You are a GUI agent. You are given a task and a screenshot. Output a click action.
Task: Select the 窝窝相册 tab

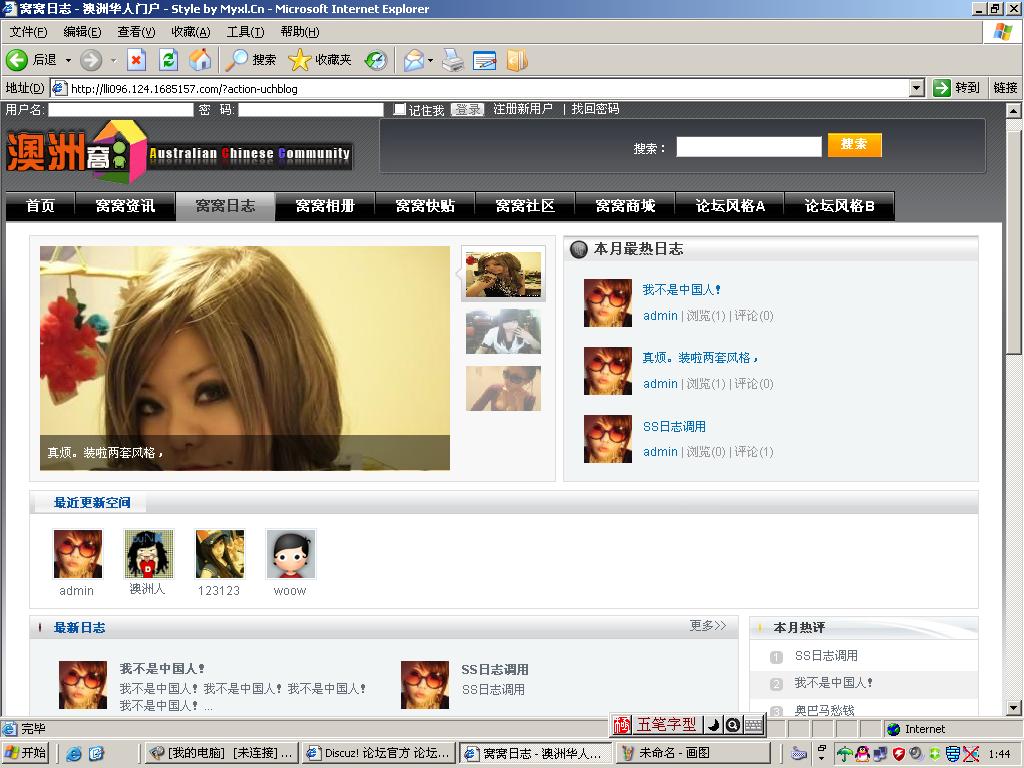[325, 206]
